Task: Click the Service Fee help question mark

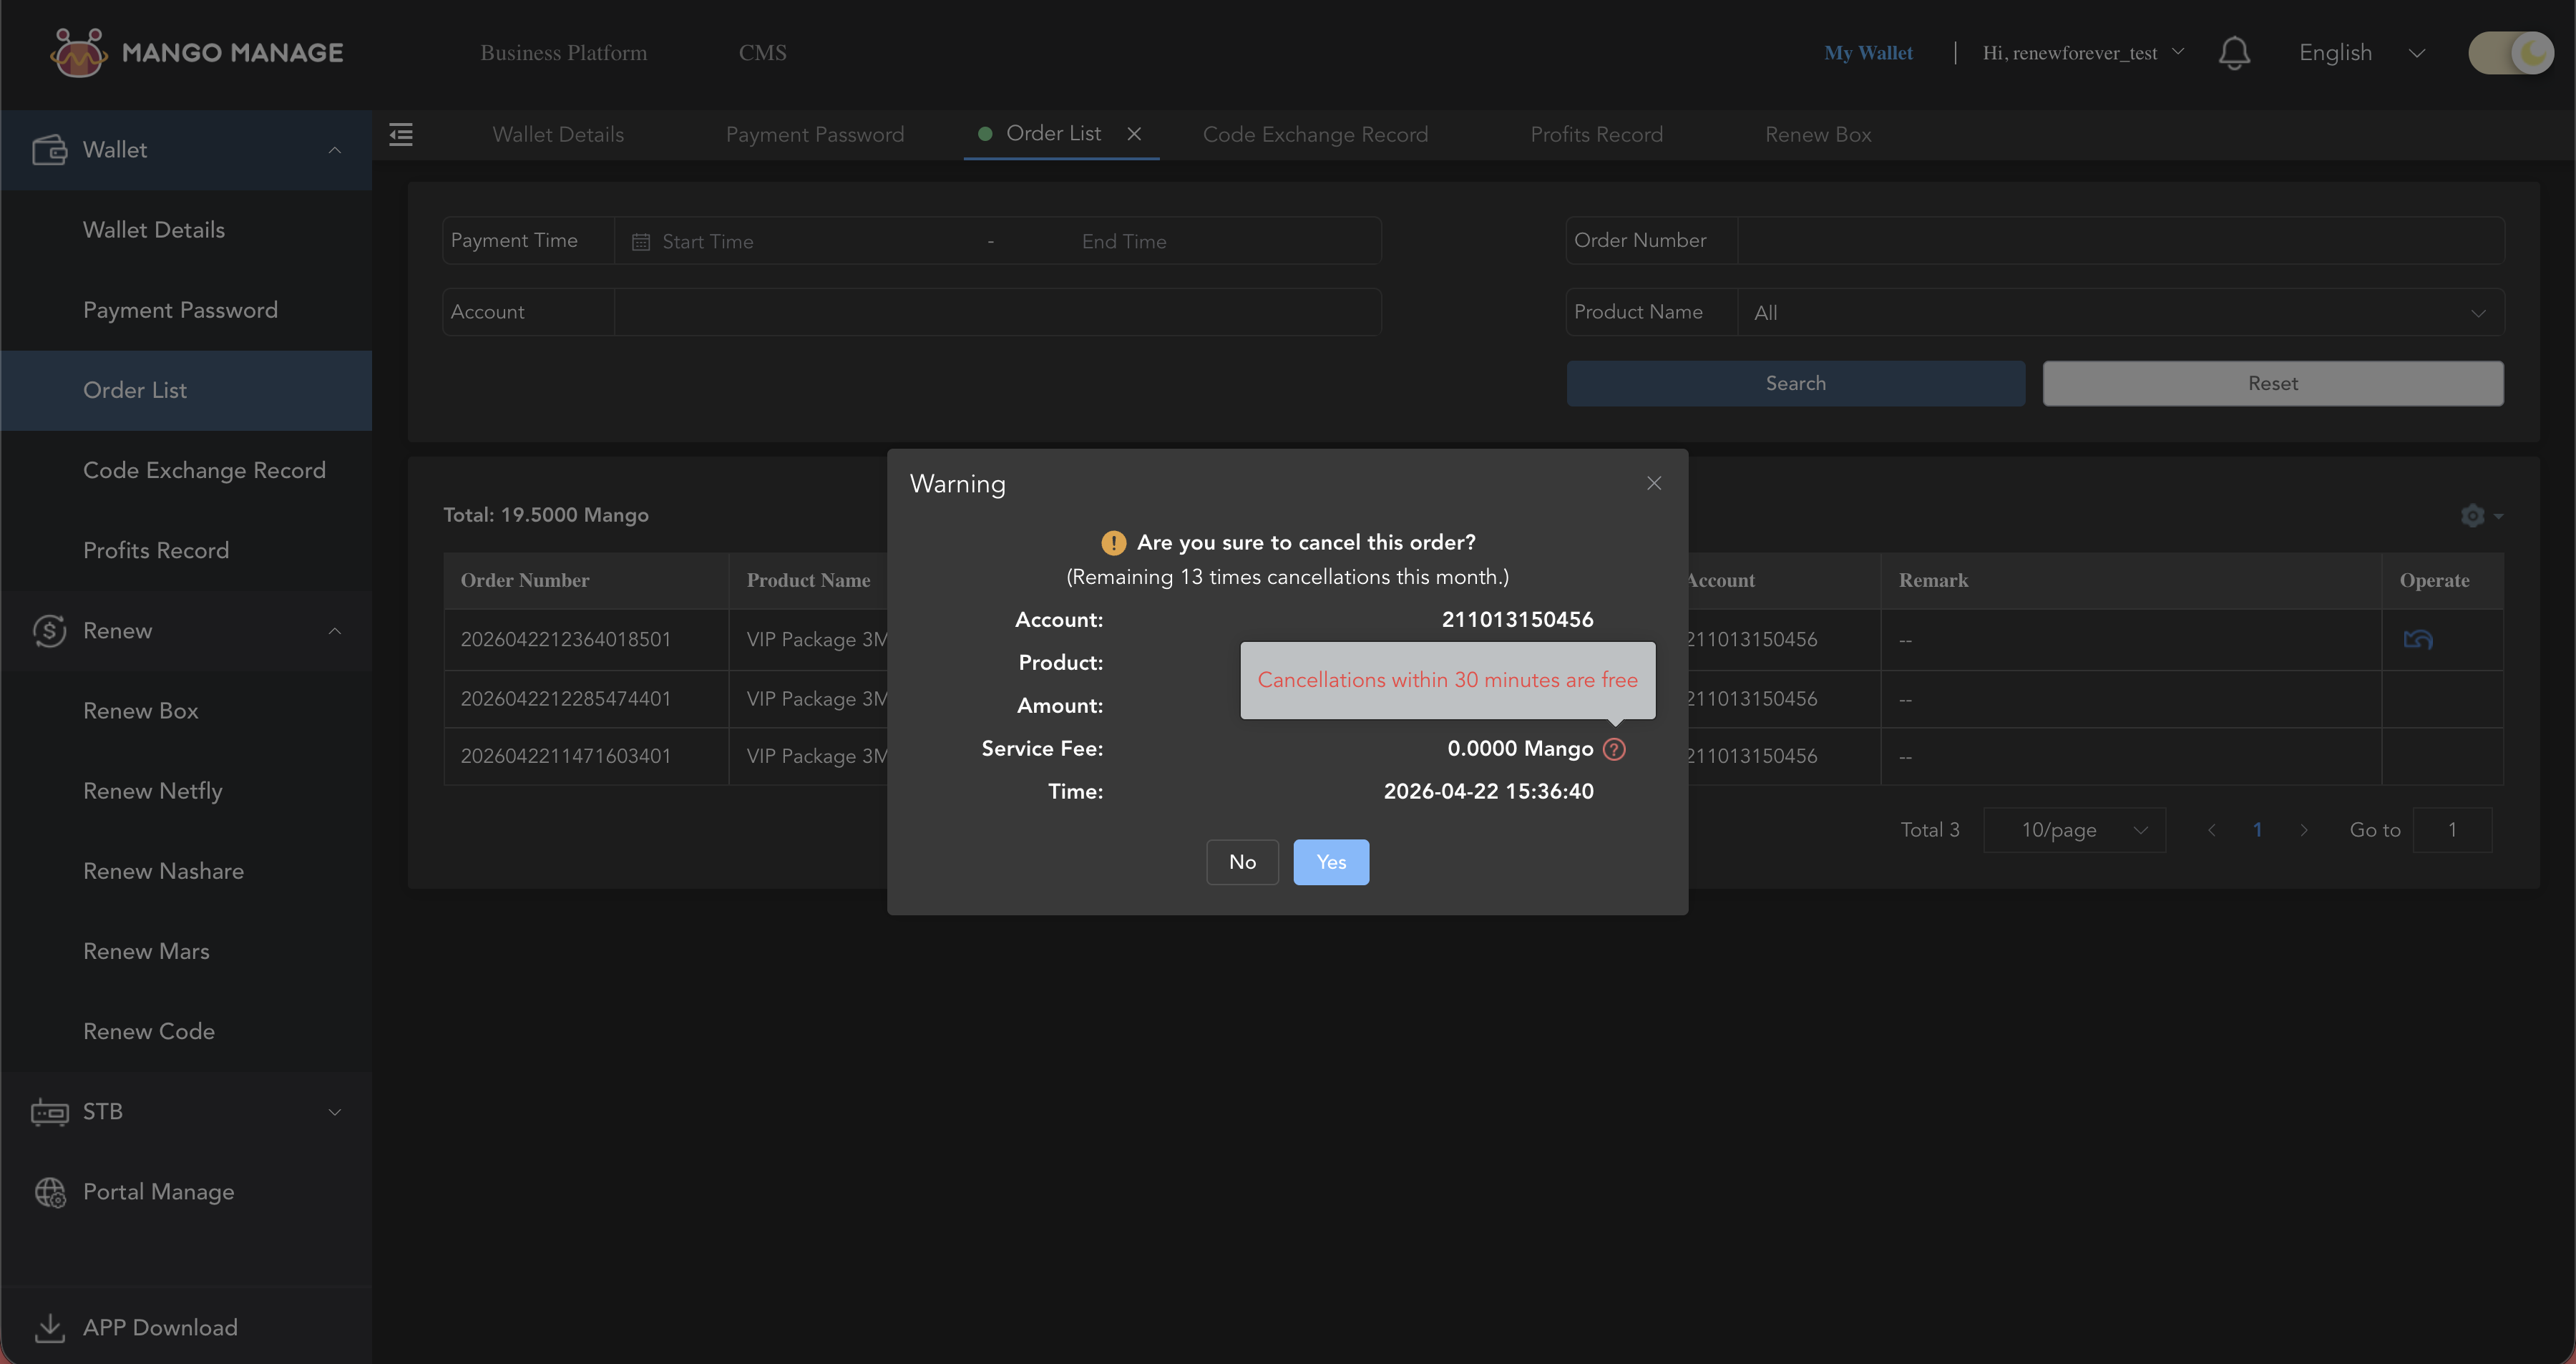Action: [x=1614, y=749]
